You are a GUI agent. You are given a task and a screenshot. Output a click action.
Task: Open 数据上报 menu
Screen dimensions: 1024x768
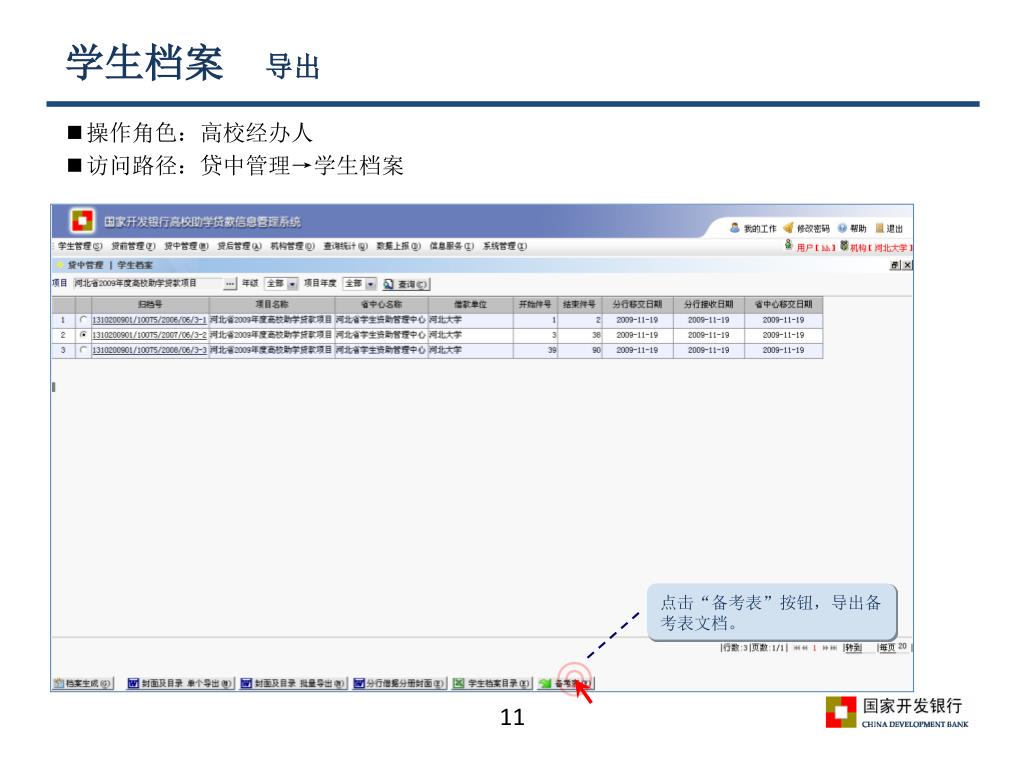tap(398, 246)
